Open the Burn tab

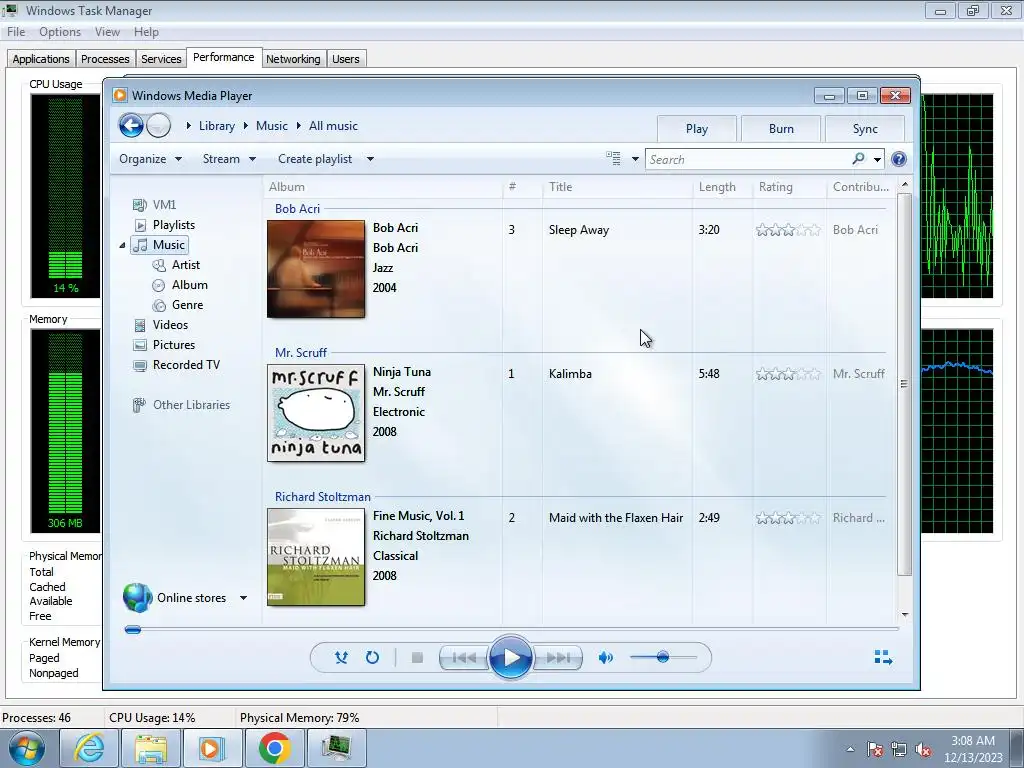(x=781, y=129)
